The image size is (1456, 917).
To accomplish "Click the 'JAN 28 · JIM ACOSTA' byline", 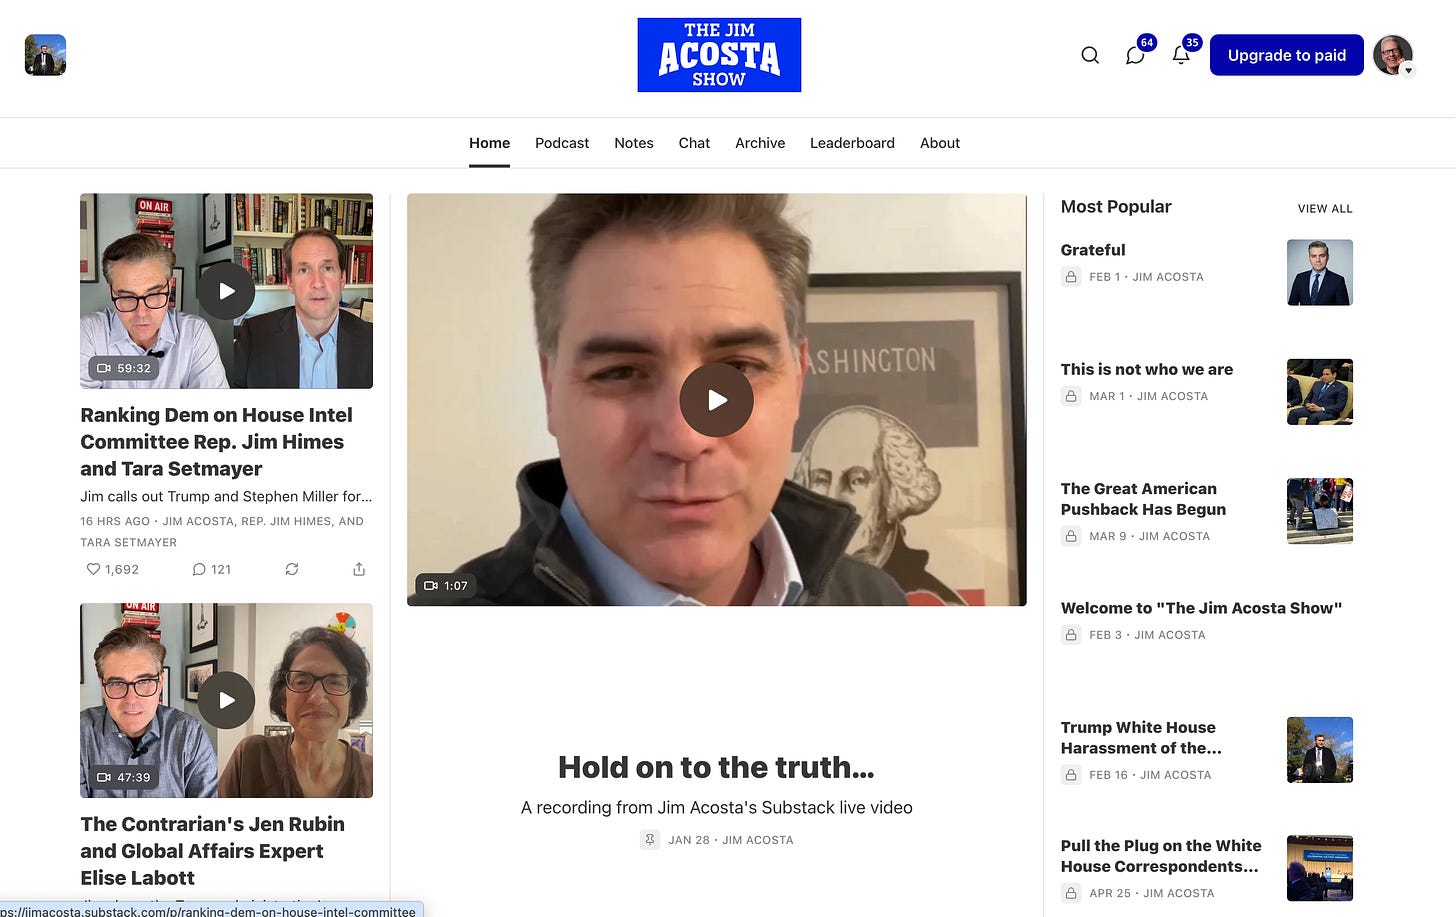I will click(731, 840).
